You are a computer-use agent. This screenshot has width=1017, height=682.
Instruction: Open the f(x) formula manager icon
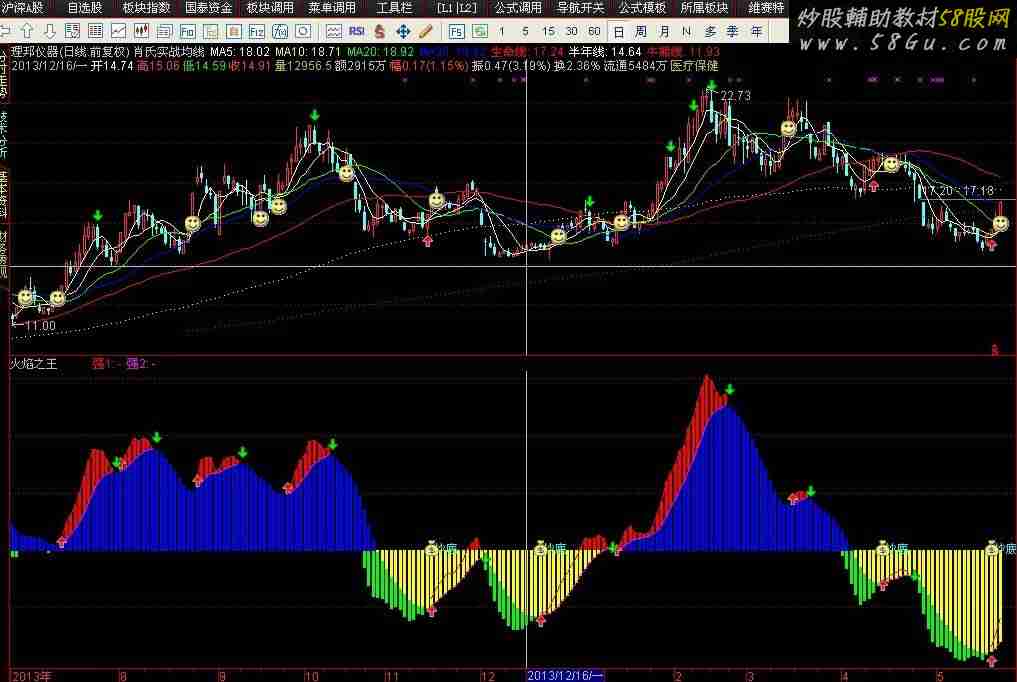(280, 30)
